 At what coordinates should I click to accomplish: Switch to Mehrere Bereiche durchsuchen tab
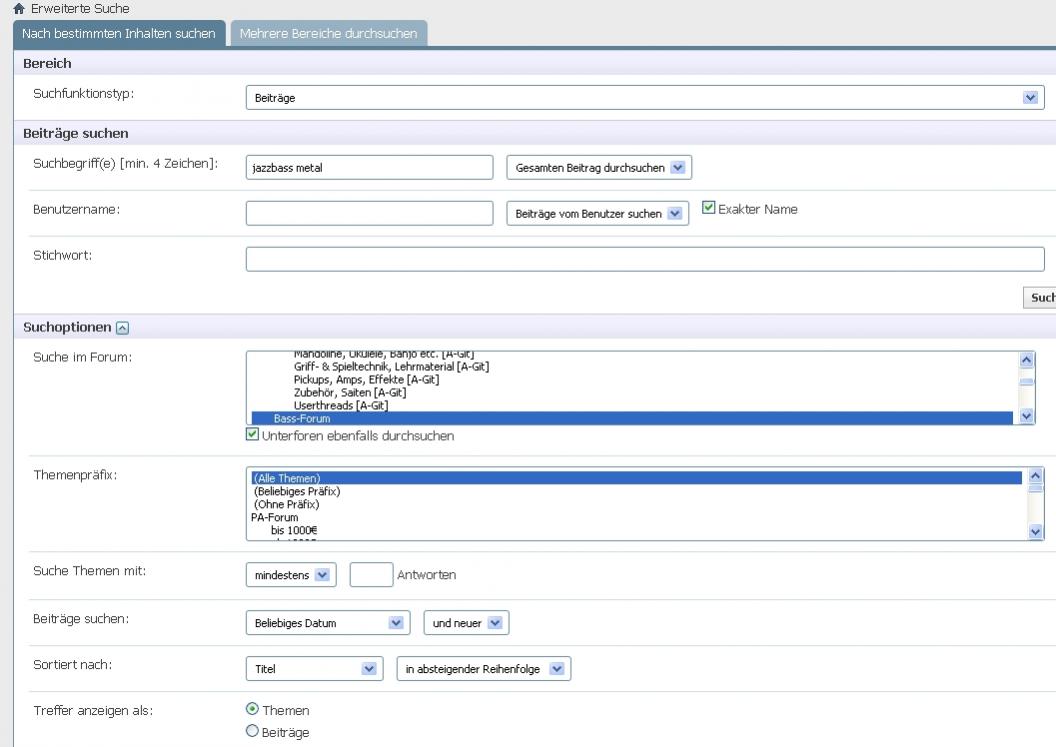coord(329,34)
